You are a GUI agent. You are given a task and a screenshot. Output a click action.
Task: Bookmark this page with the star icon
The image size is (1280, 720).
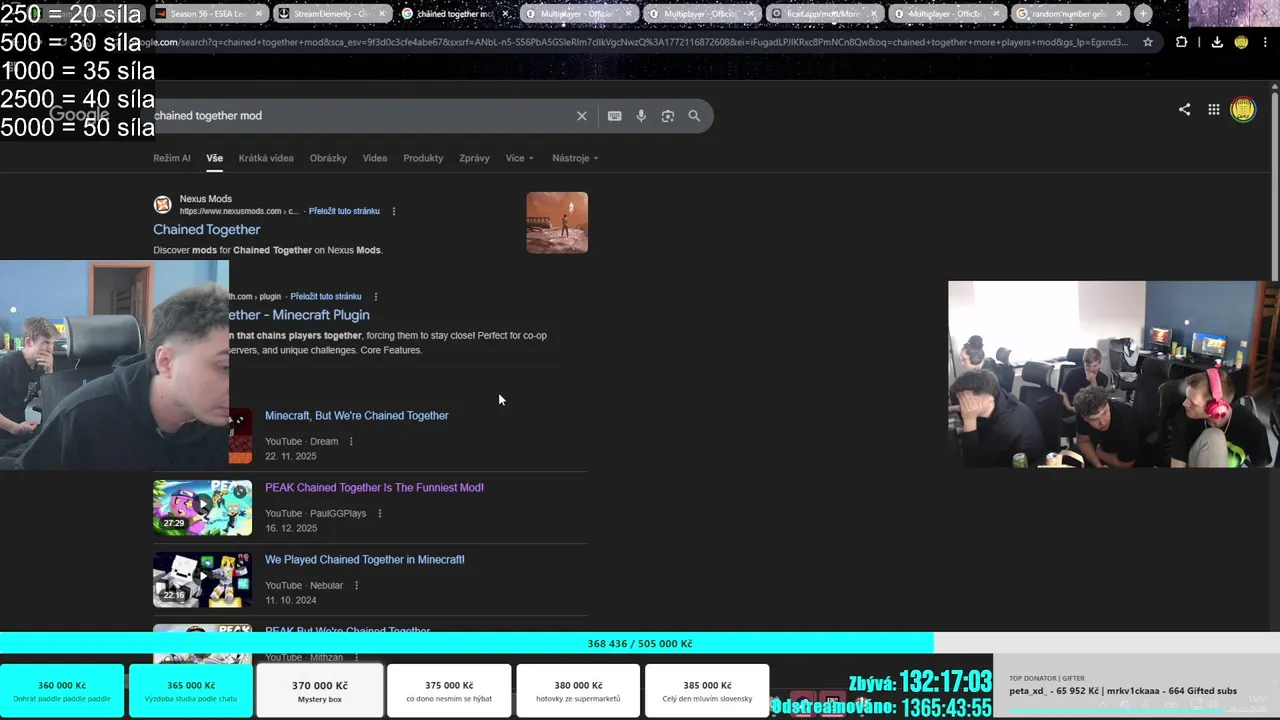[x=1148, y=42]
